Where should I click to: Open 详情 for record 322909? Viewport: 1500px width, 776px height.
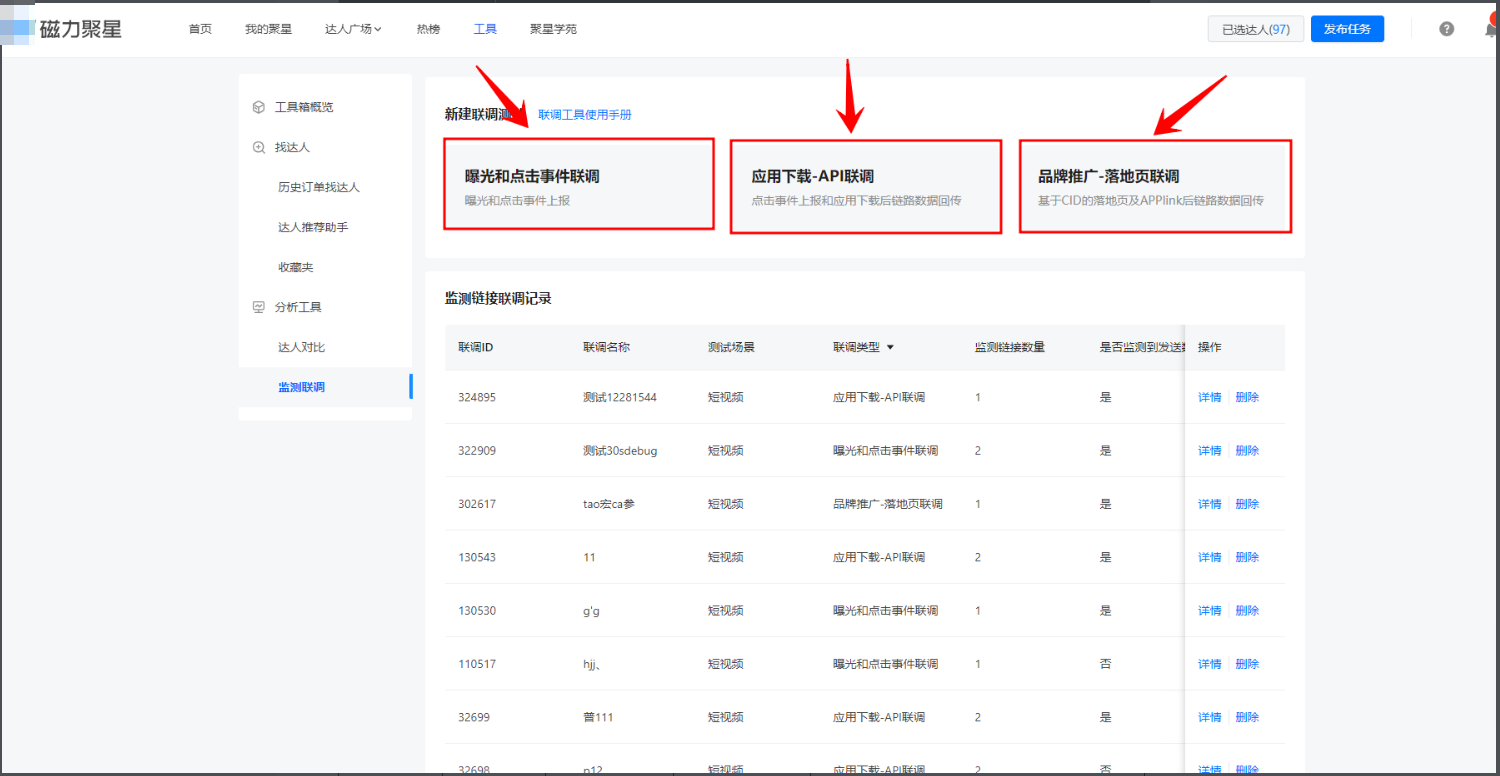click(1210, 451)
